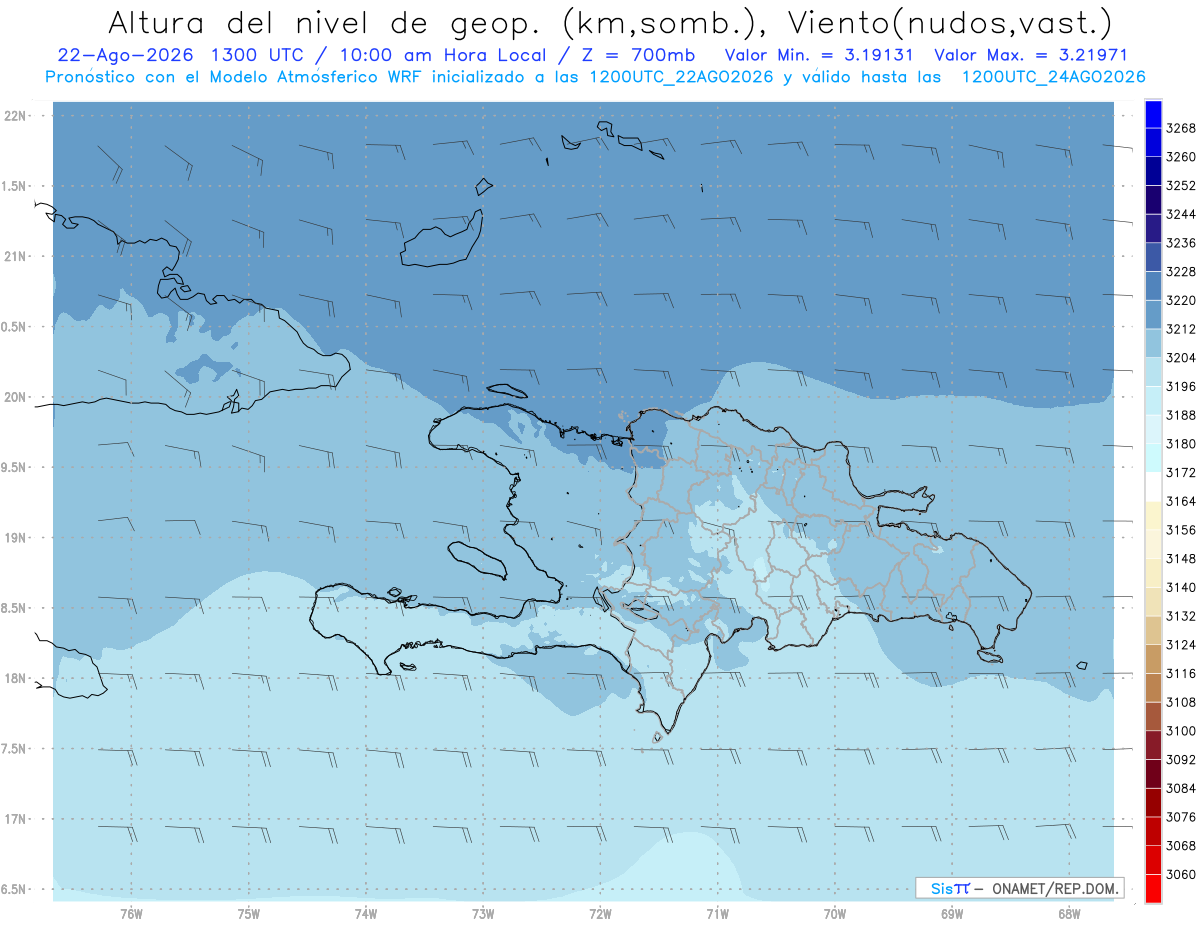Click the "3132" legend value
Viewport: 1200px width, 927px height.
point(1181,616)
